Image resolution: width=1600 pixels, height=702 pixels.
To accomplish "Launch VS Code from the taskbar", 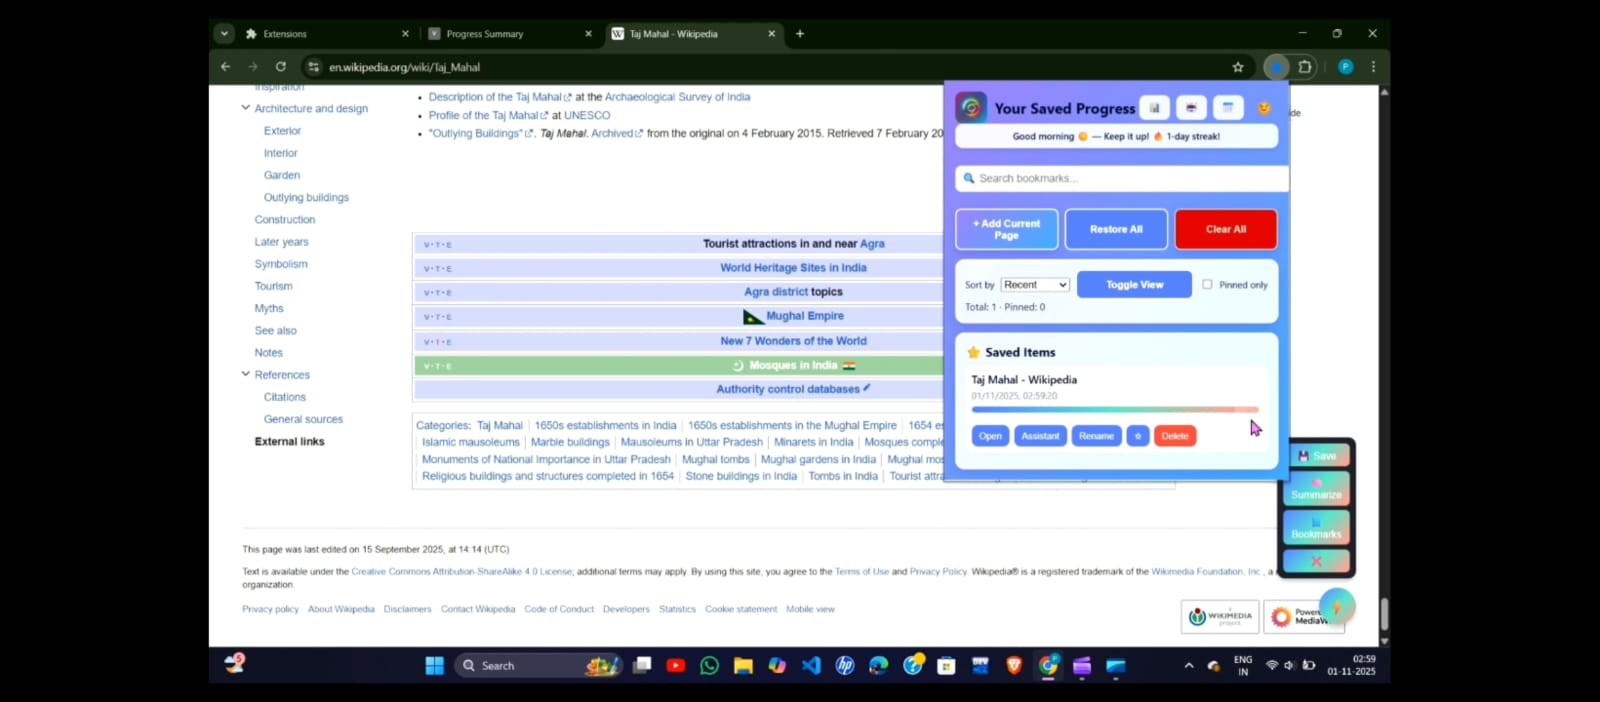I will (811, 665).
